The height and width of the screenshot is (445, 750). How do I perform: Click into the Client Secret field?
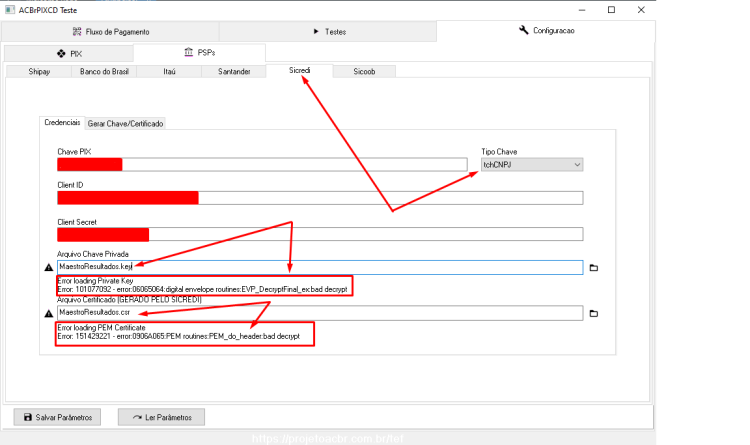pyautogui.click(x=320, y=234)
